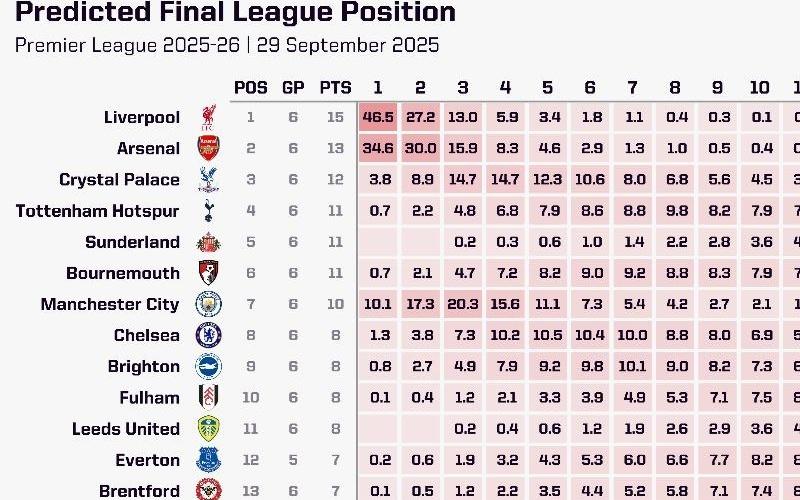Click the Crystal Palace club crest
This screenshot has width=800, height=500.
pos(208,180)
